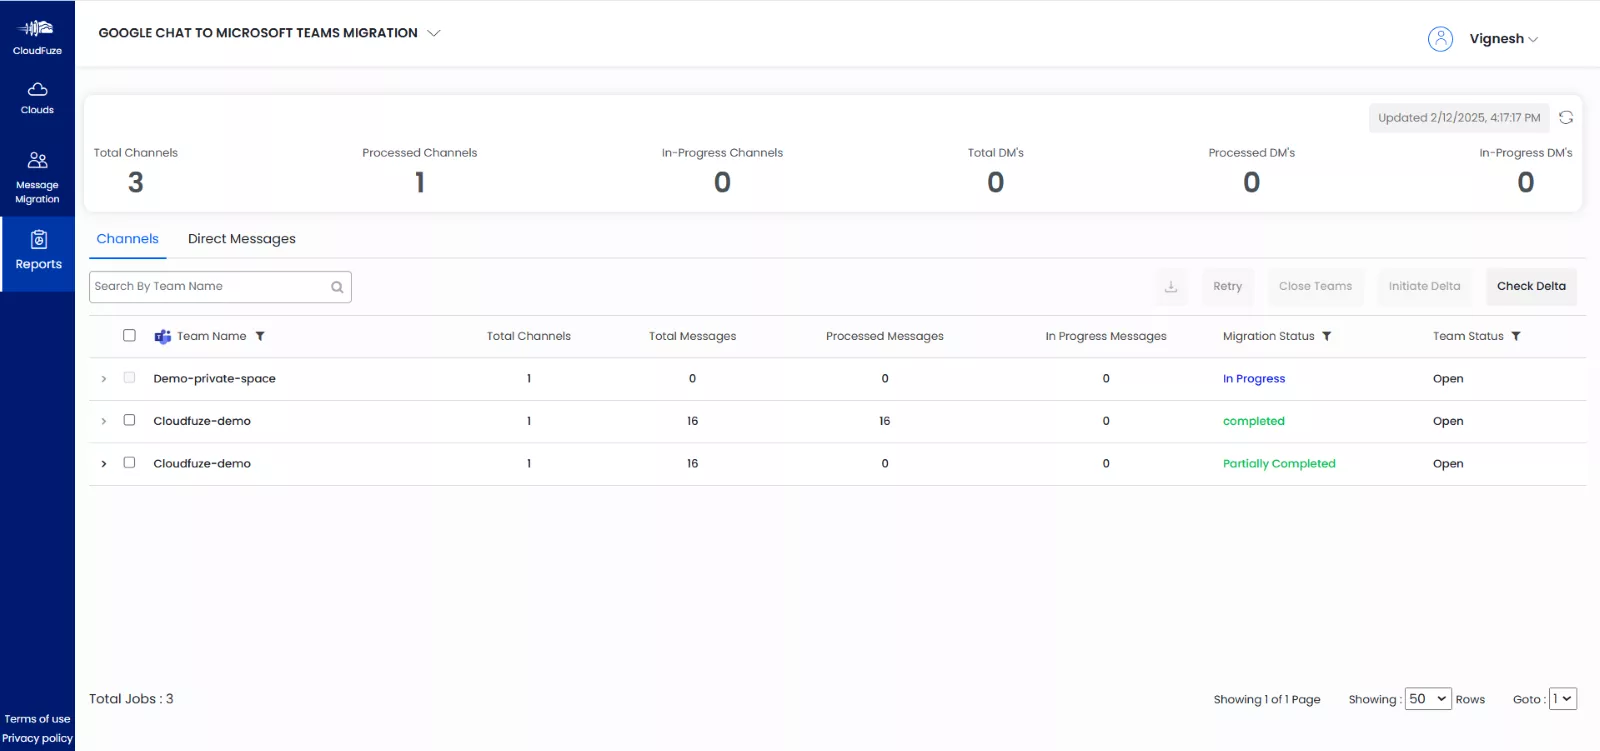Filter by Migration Status funnel icon
Image resolution: width=1600 pixels, height=751 pixels.
tap(1327, 336)
